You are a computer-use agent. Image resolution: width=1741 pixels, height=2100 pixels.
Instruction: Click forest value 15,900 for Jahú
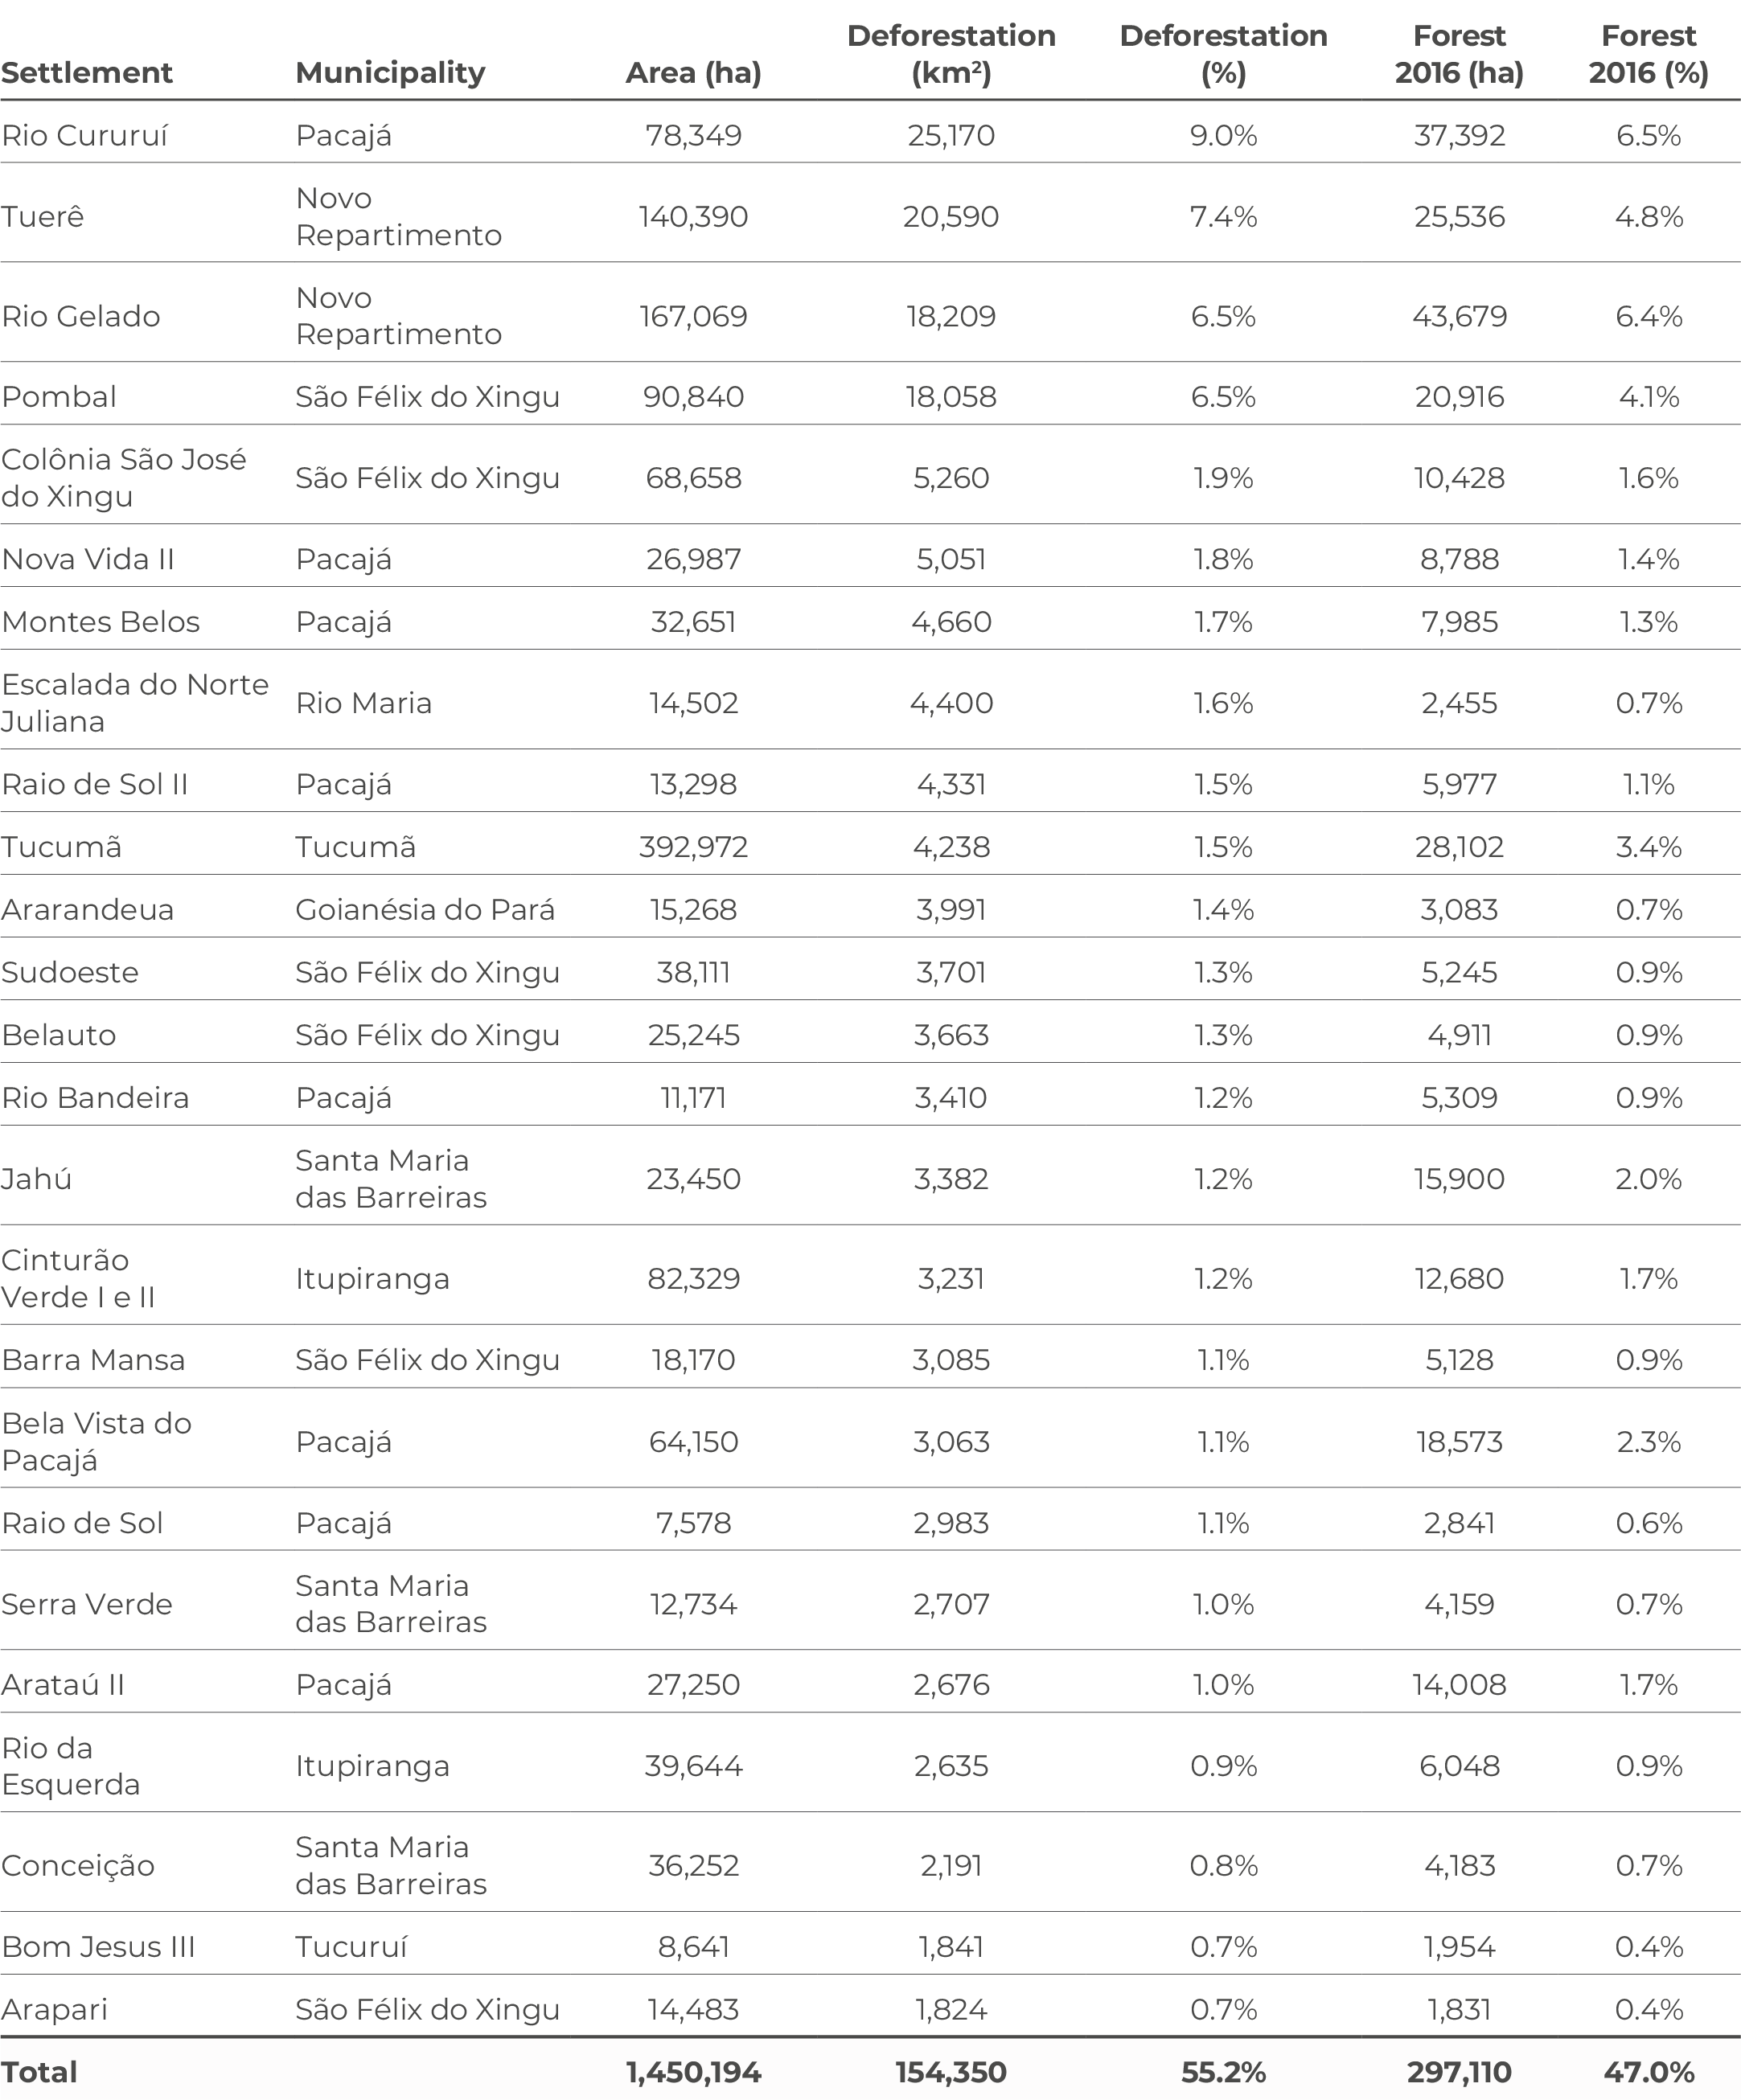point(1459,1179)
